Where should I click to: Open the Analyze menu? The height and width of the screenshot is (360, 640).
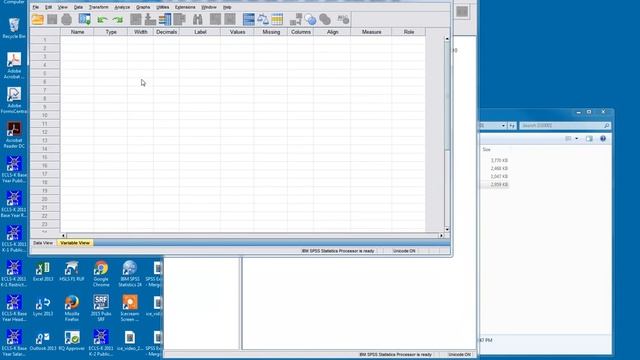tap(122, 7)
